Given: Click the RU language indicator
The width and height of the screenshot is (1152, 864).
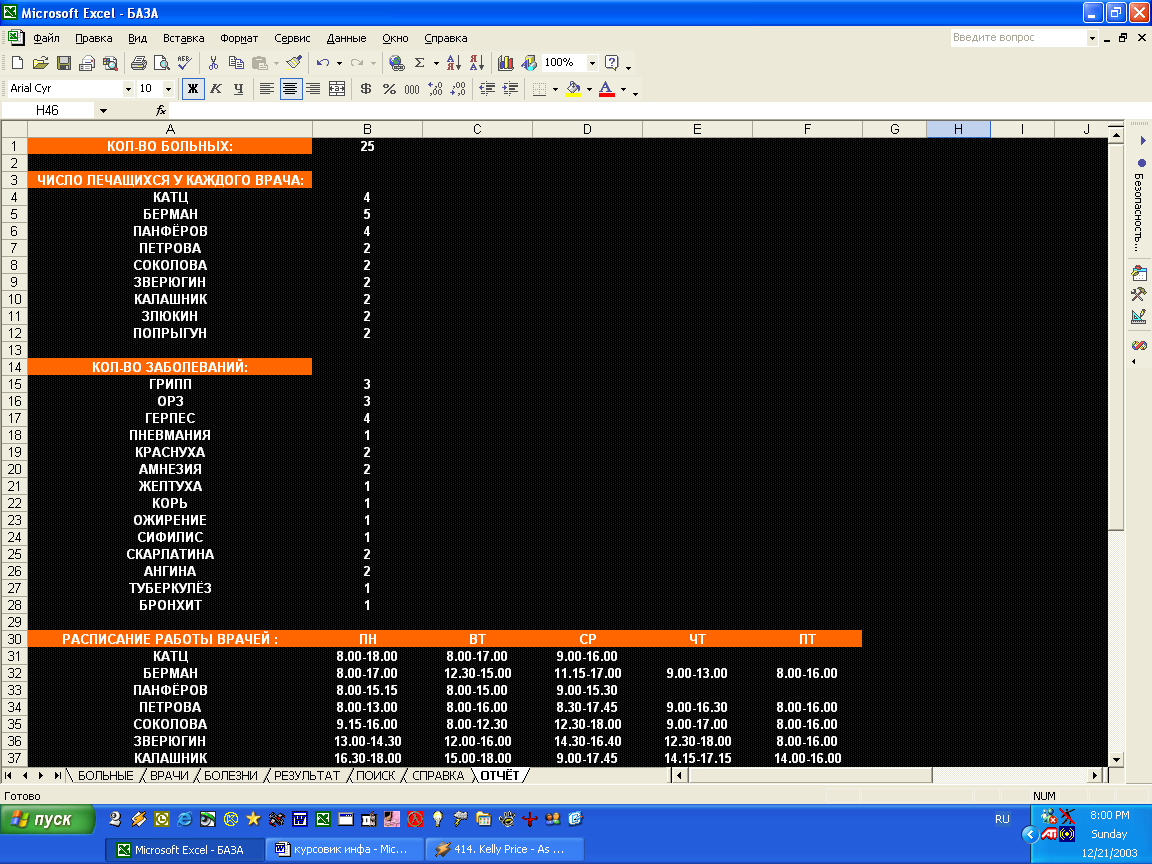Looking at the screenshot, I should pos(1002,818).
